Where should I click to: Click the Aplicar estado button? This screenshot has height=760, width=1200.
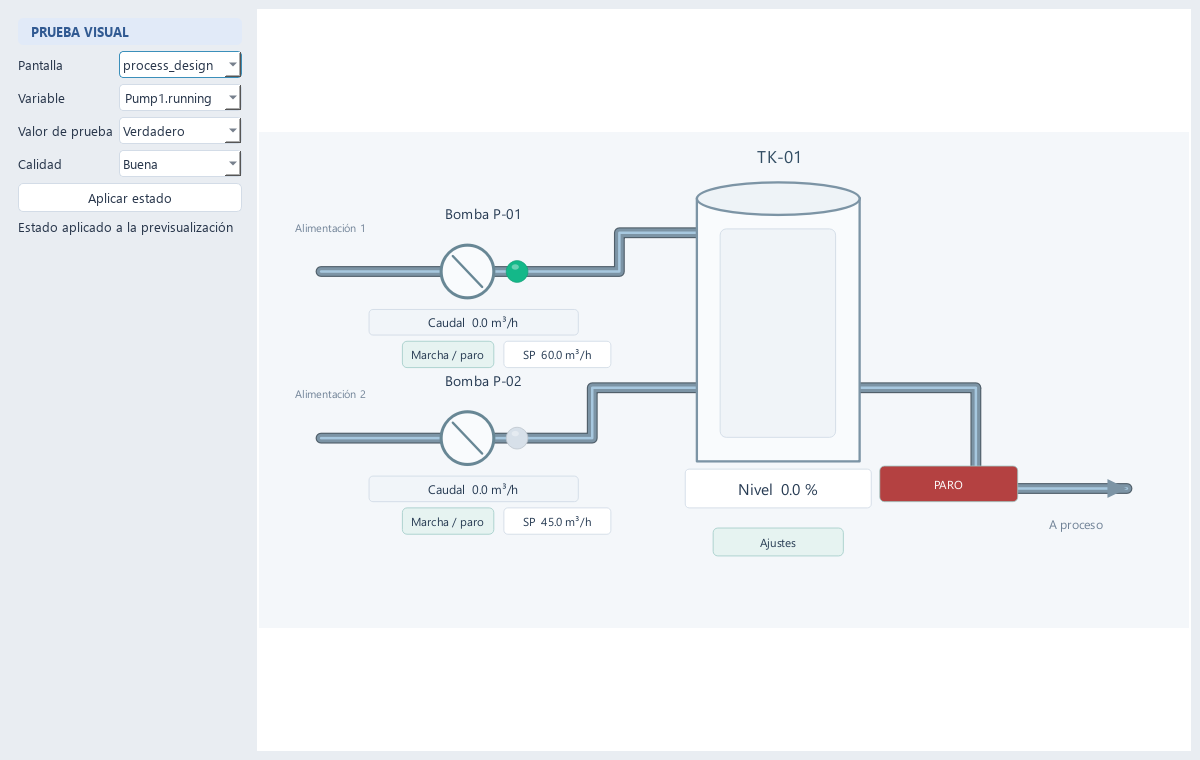(x=130, y=198)
